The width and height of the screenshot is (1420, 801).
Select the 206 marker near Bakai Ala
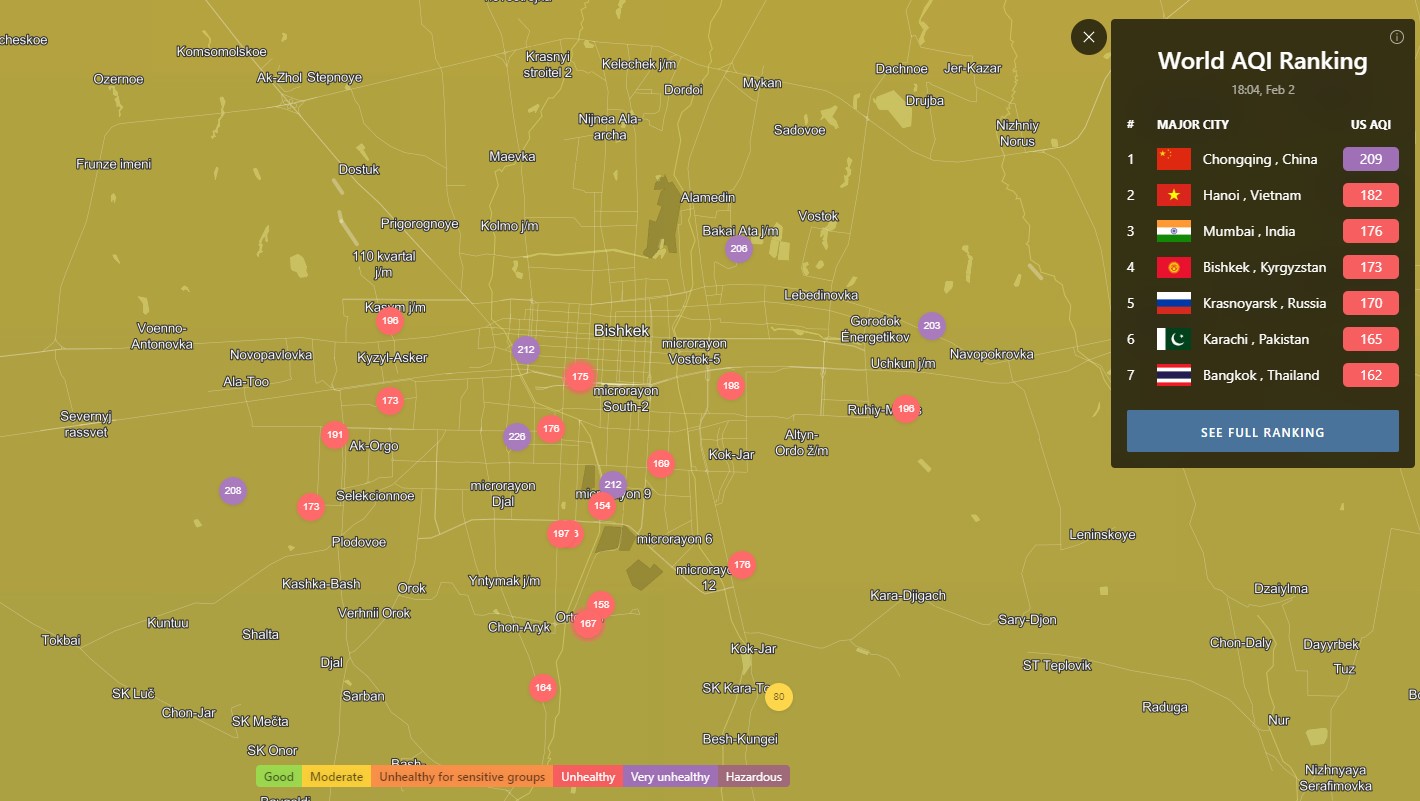point(738,249)
